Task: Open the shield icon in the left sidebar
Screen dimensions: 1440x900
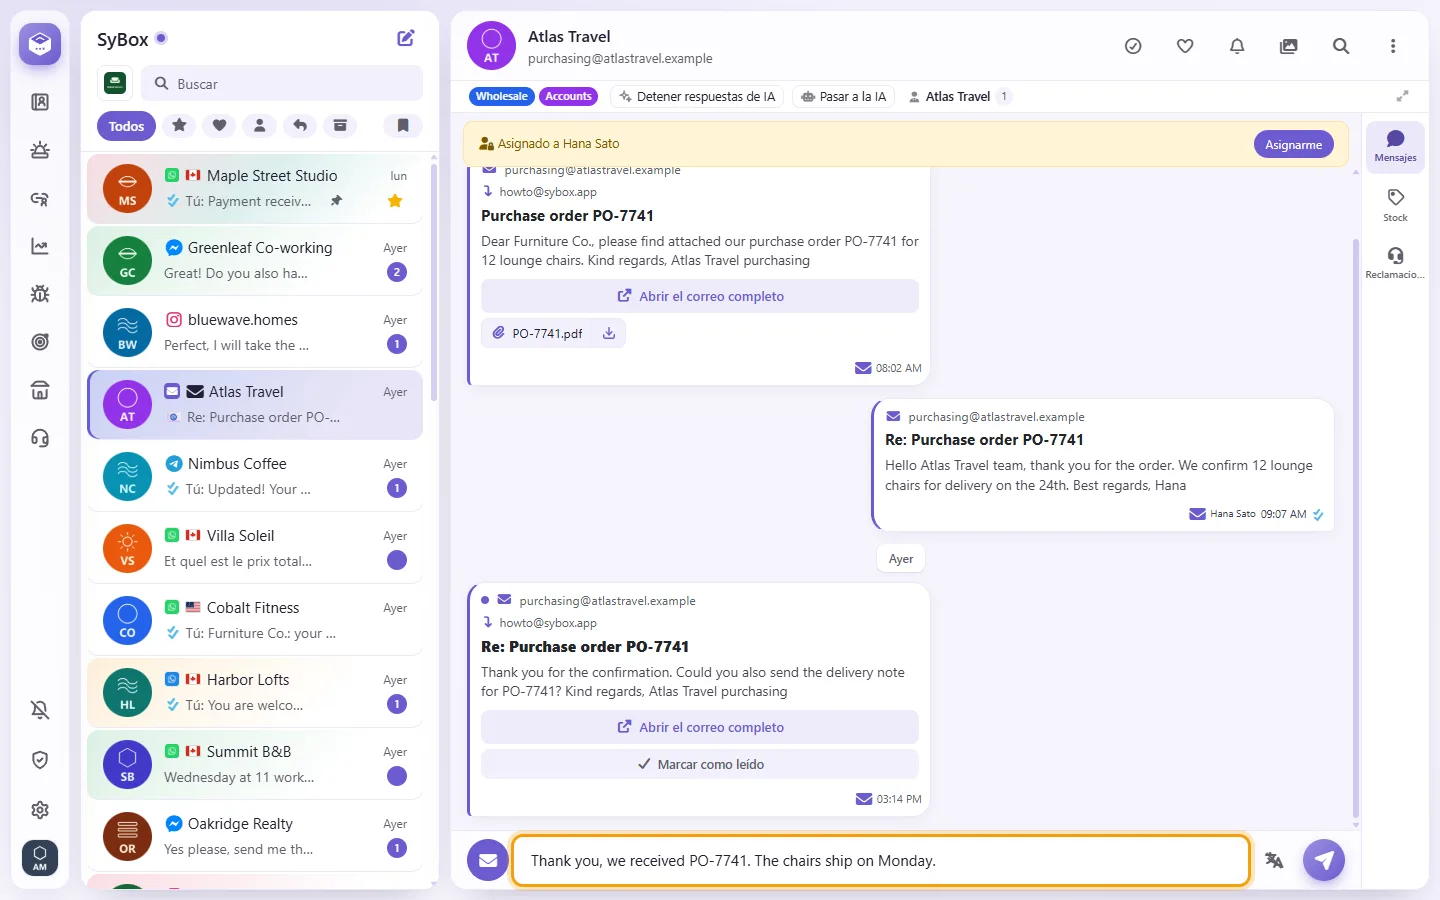Action: pyautogui.click(x=40, y=760)
